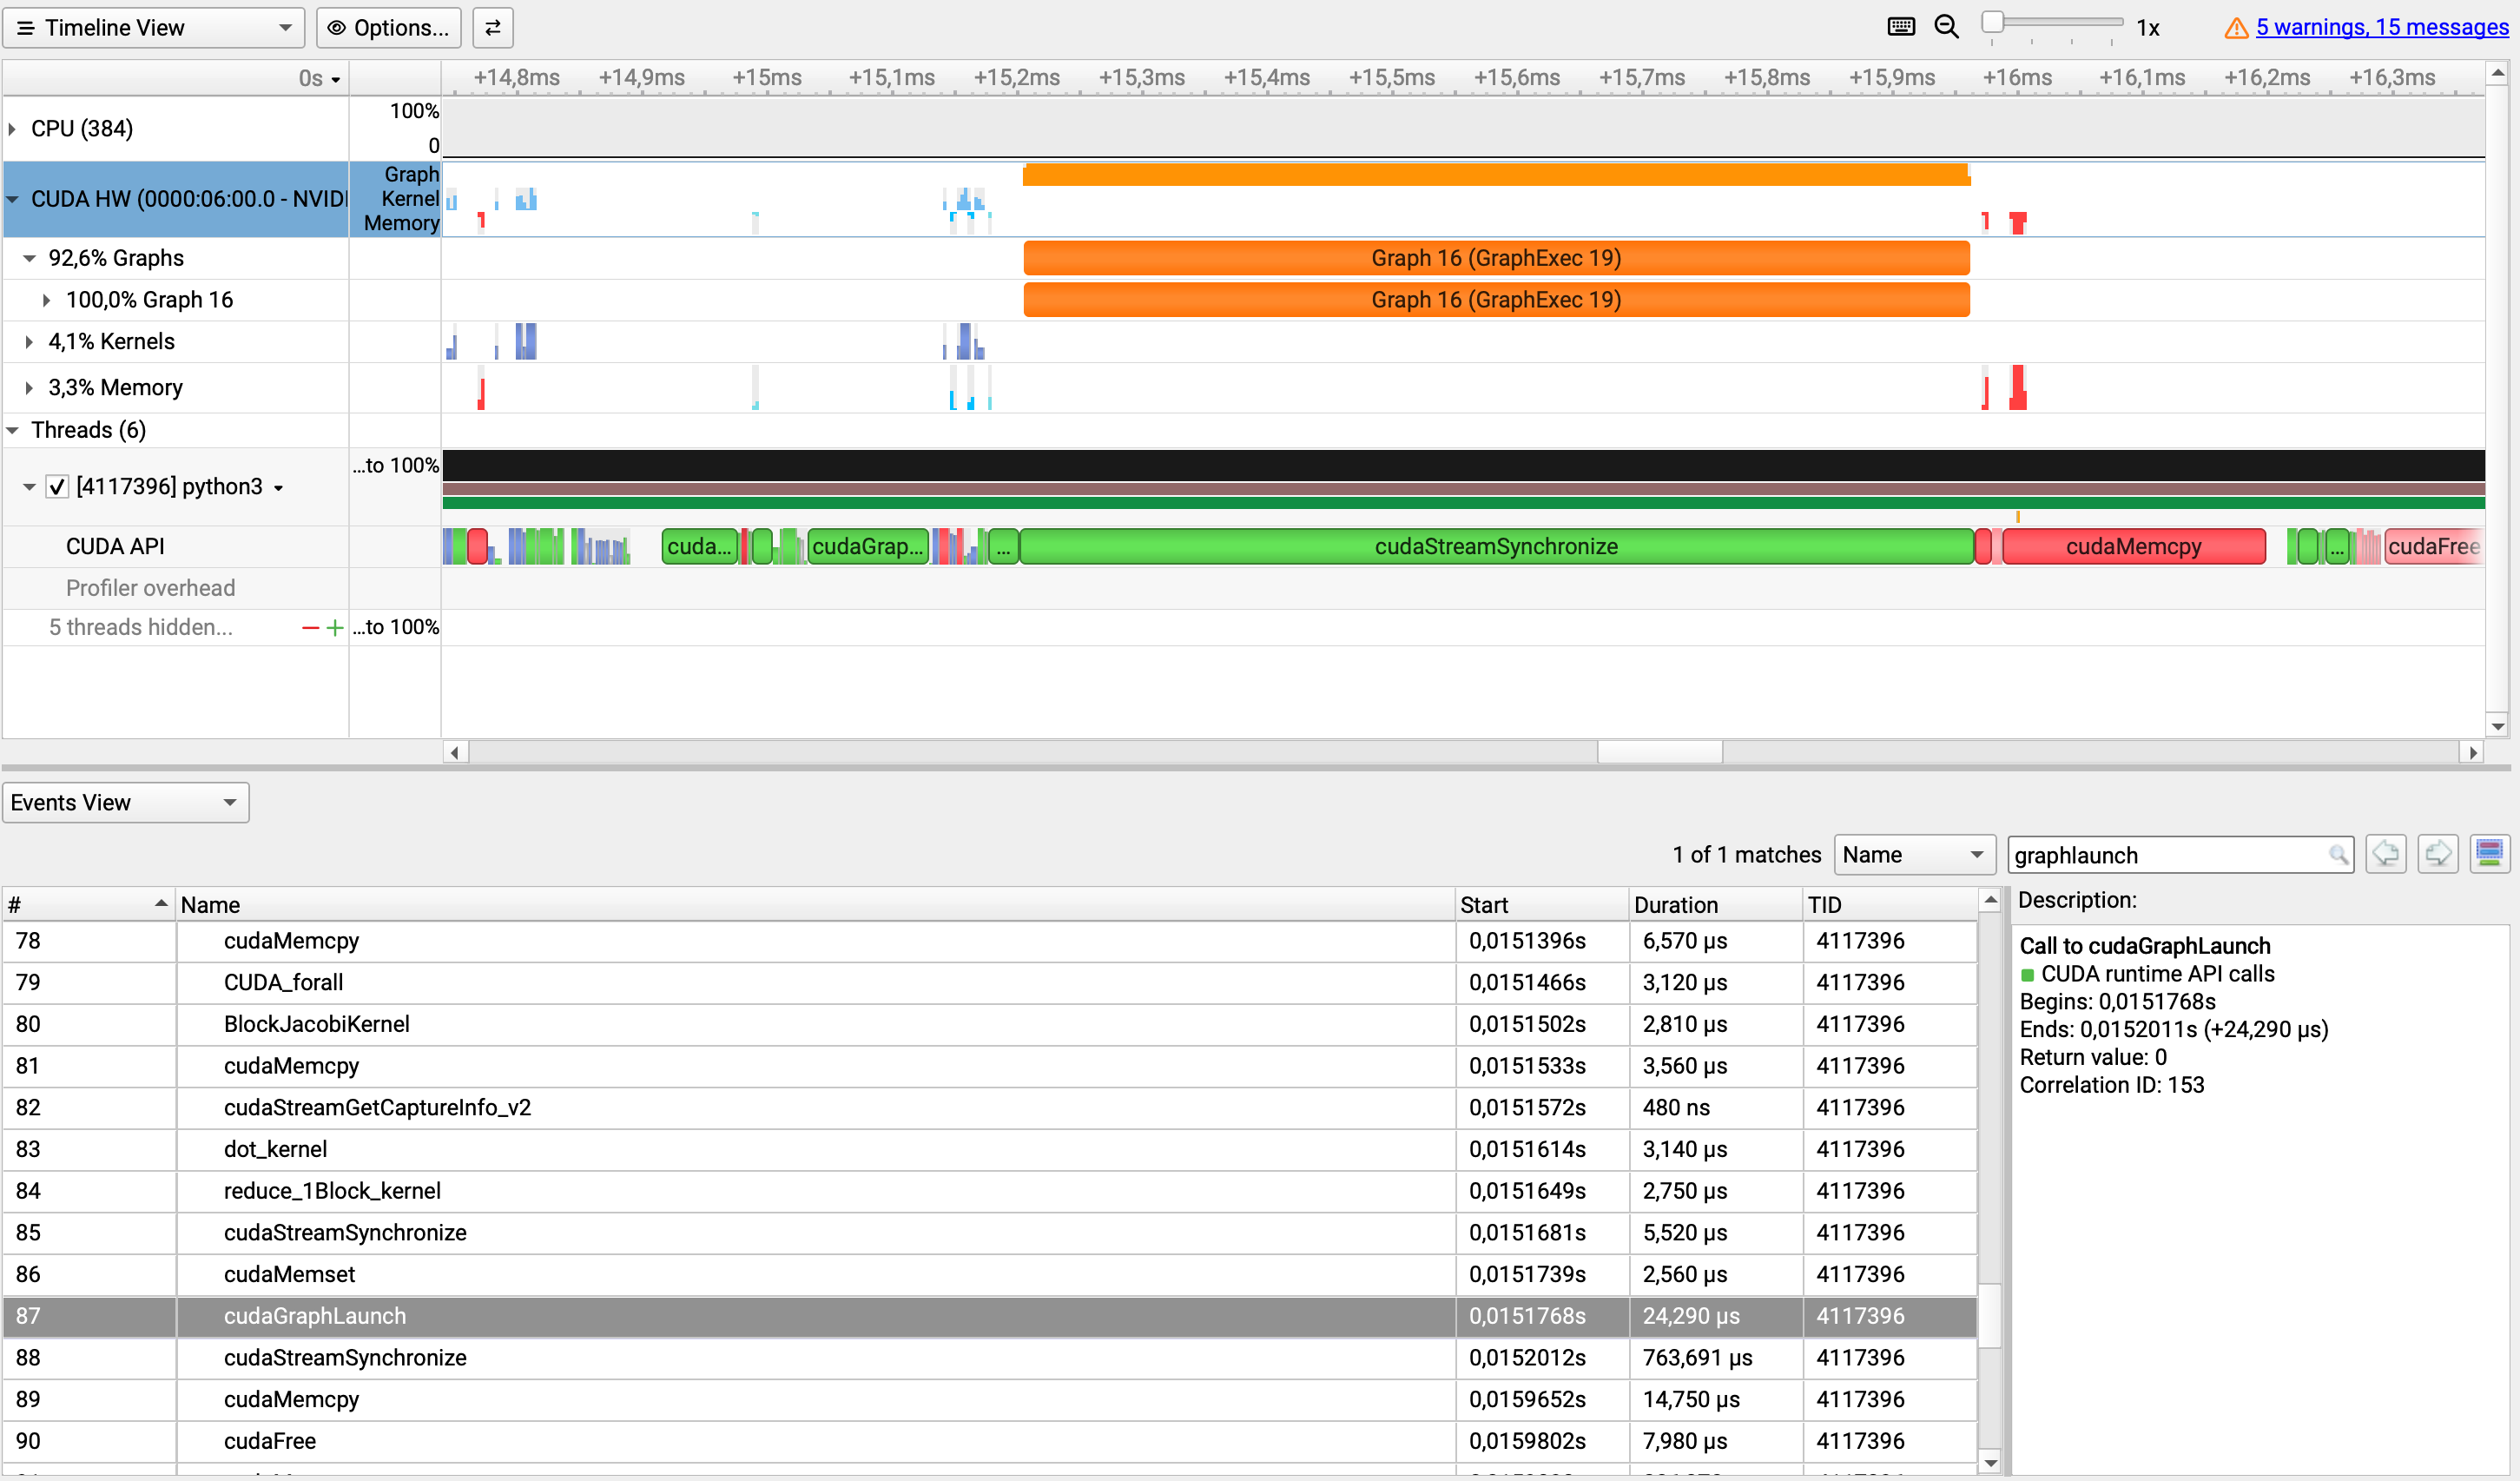The image size is (2520, 1481).
Task: Collapse the Threads (6) row
Action: pyautogui.click(x=12, y=430)
